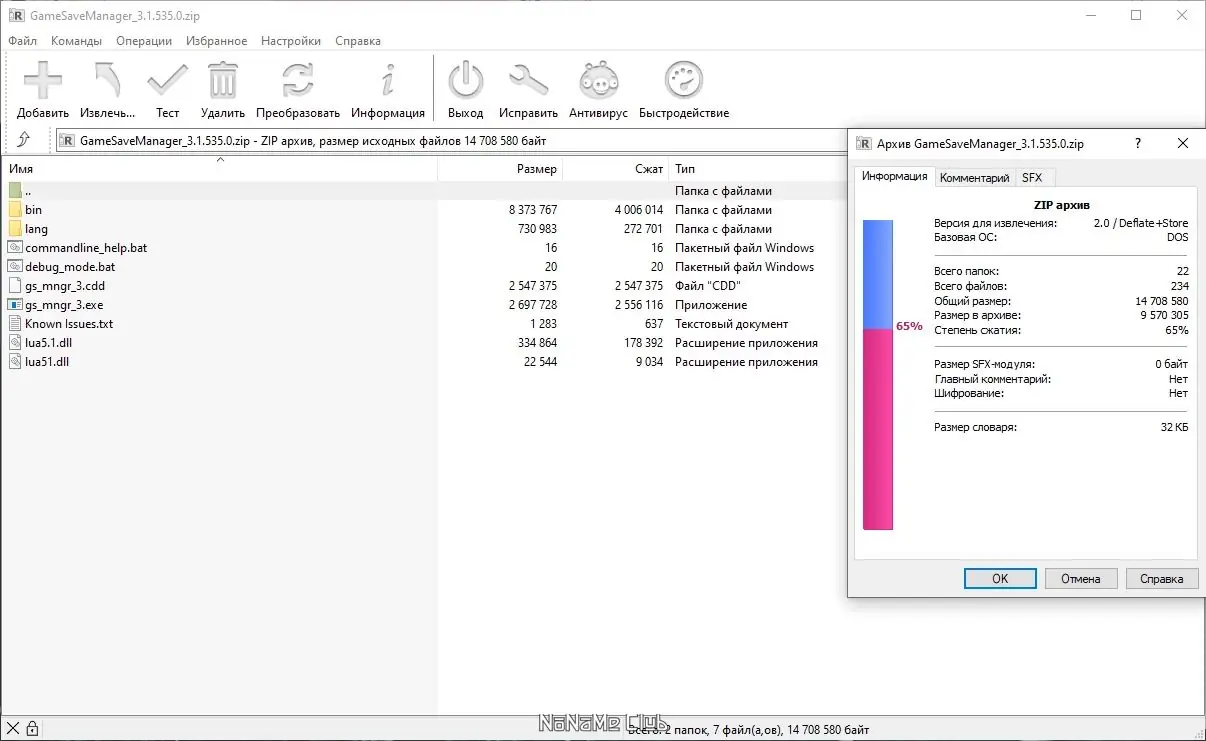Select gs_mngr_3.exe in the file list

pyautogui.click(x=63, y=304)
